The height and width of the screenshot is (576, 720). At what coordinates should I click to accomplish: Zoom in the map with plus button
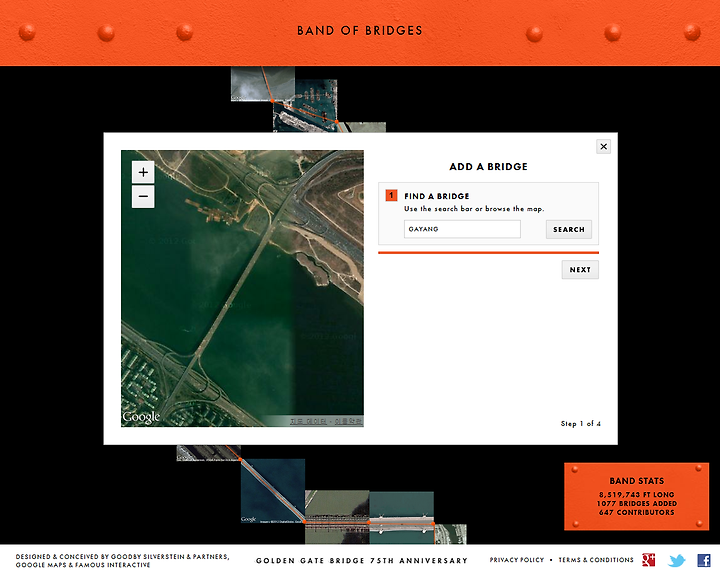[x=143, y=172]
